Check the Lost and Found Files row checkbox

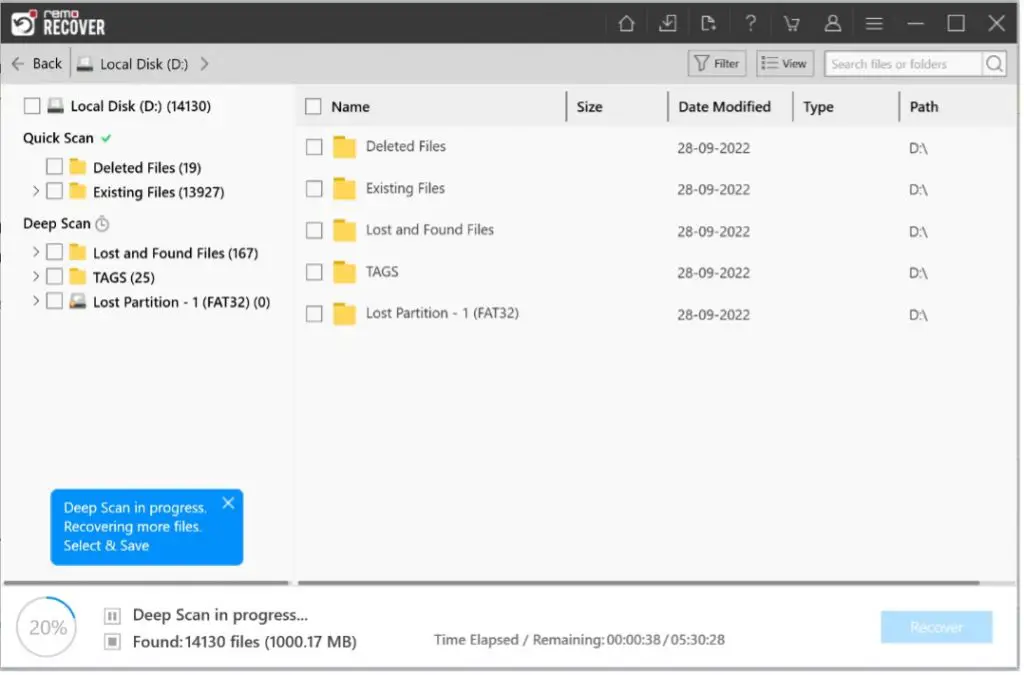point(315,231)
